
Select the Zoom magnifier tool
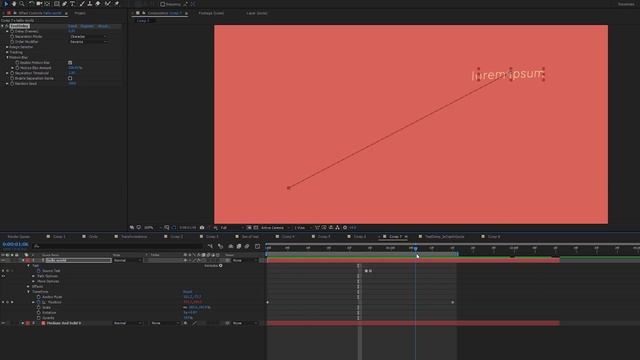click(x=22, y=4)
